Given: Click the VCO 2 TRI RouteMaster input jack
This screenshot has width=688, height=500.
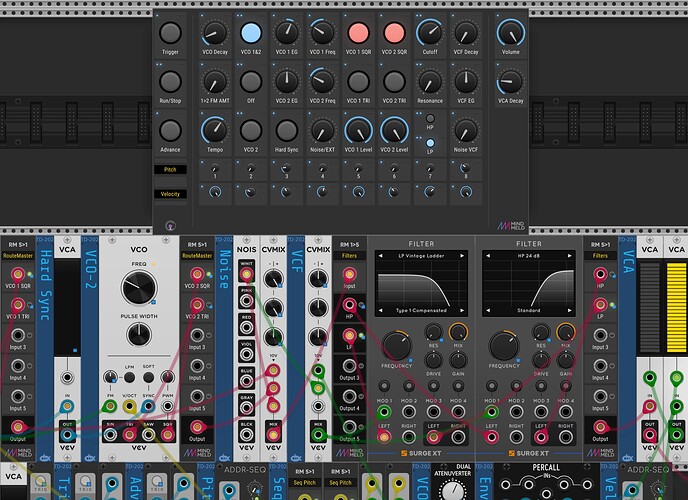Looking at the screenshot, I should coord(197,305).
